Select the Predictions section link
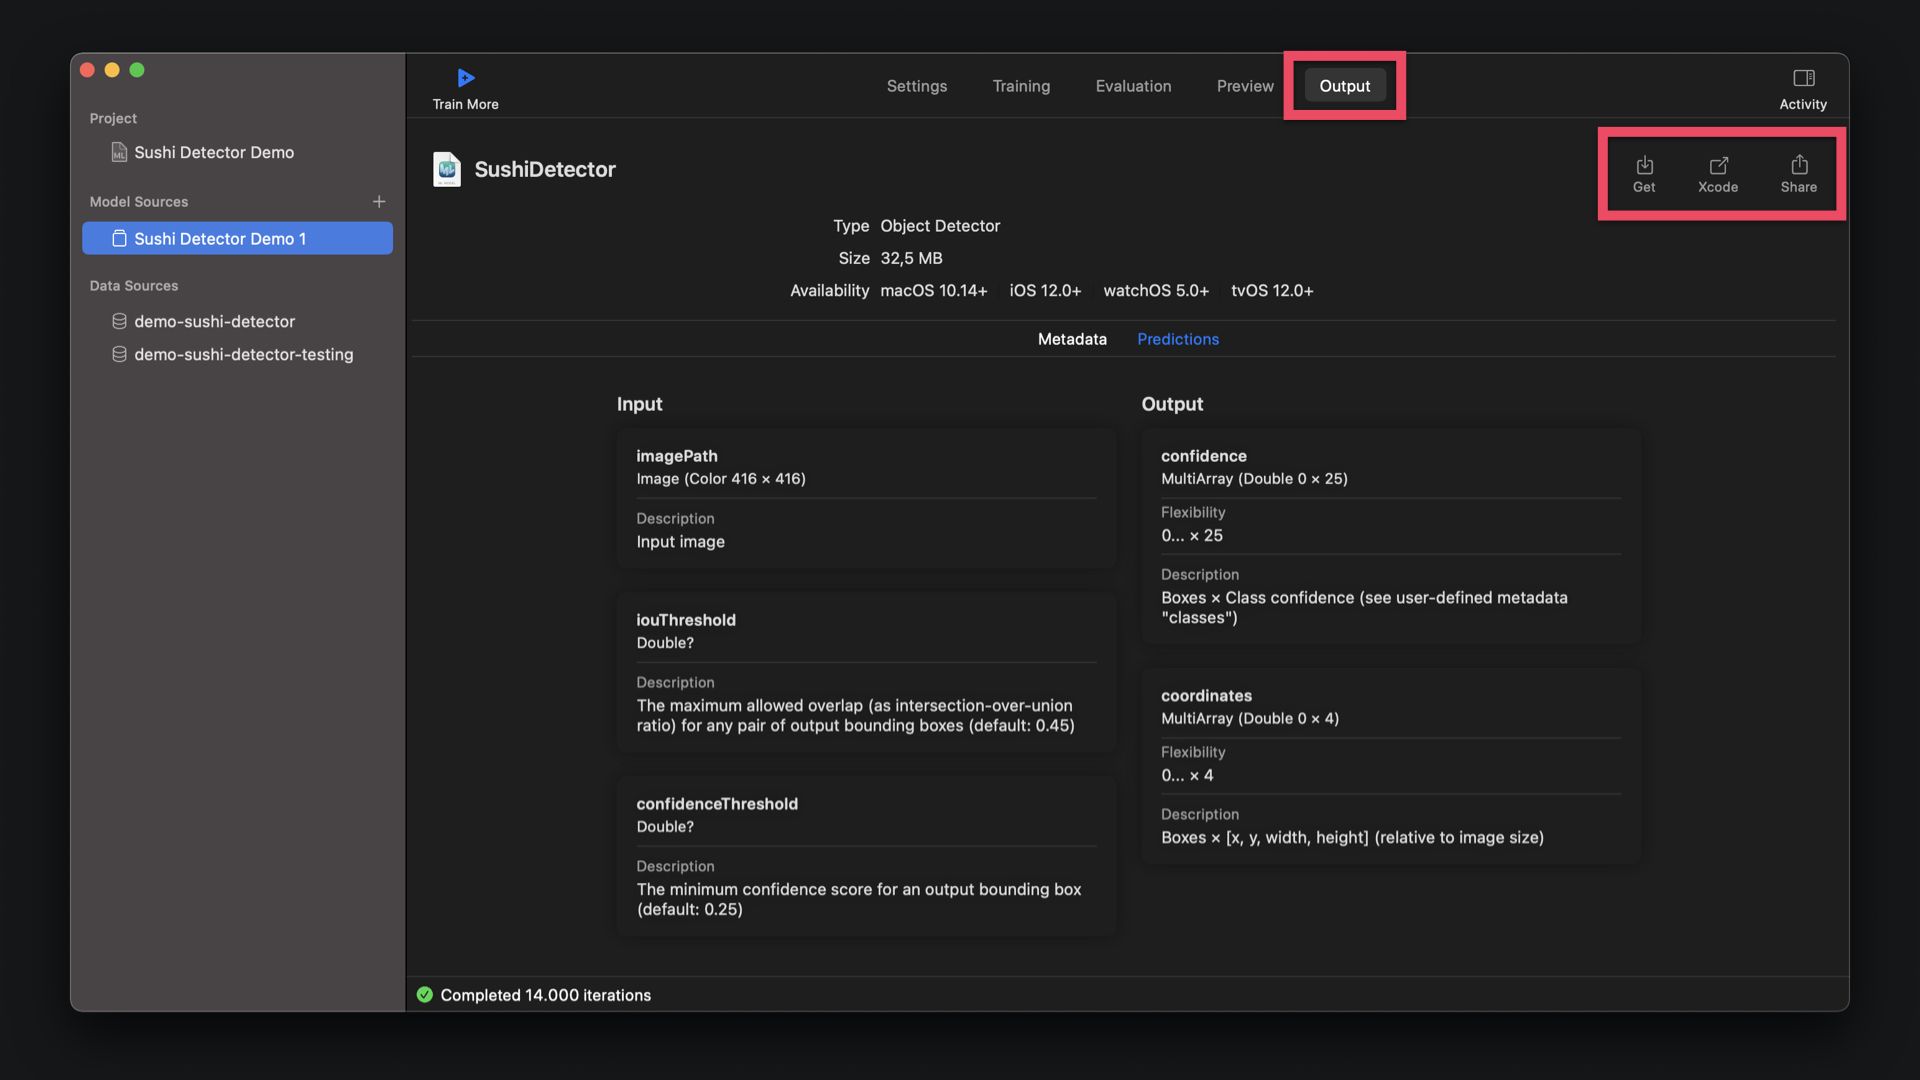The width and height of the screenshot is (1920, 1080). [x=1178, y=339]
